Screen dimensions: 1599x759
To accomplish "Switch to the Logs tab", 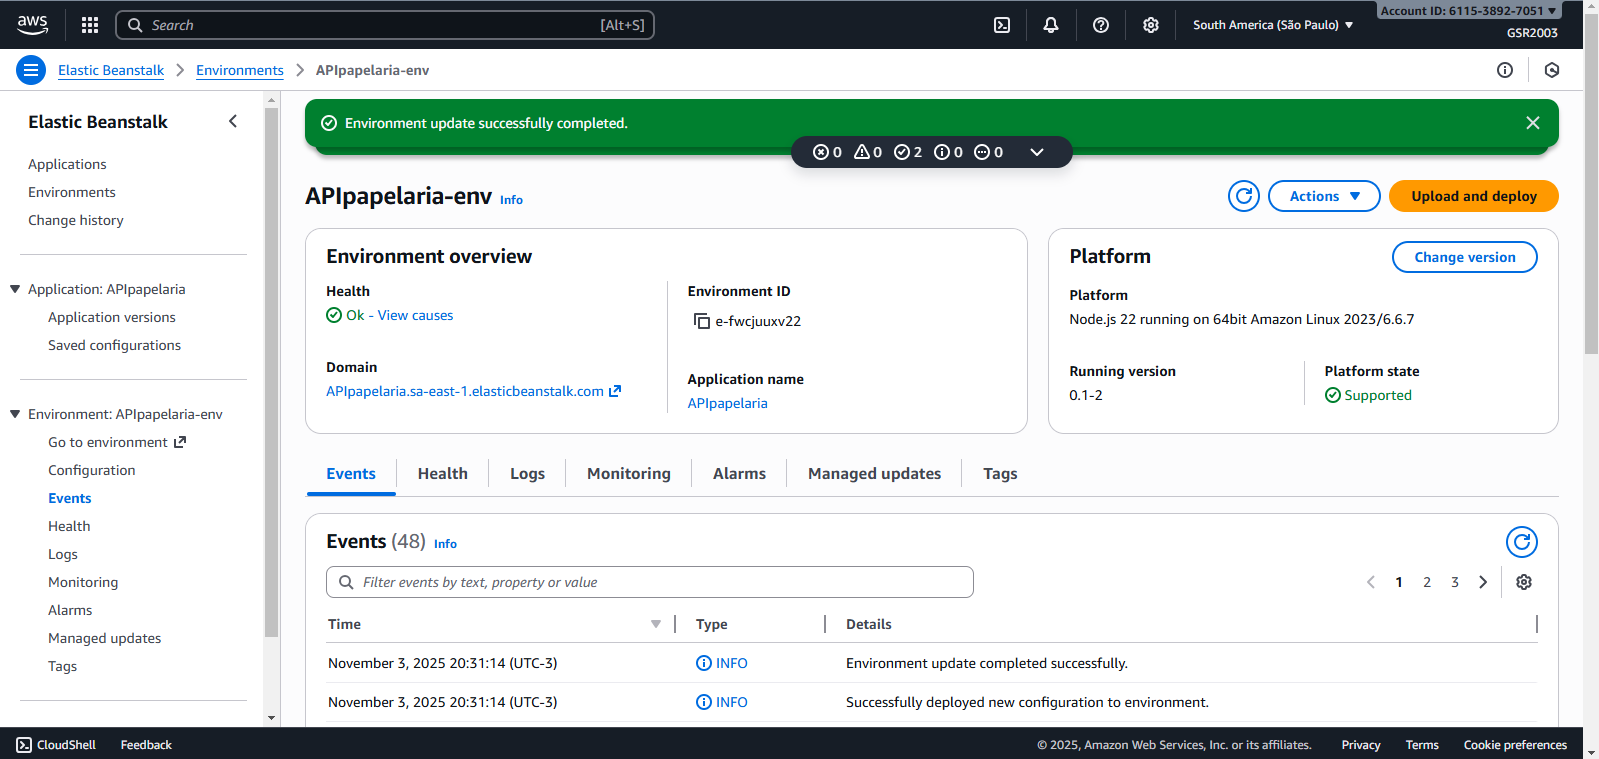I will [x=527, y=473].
